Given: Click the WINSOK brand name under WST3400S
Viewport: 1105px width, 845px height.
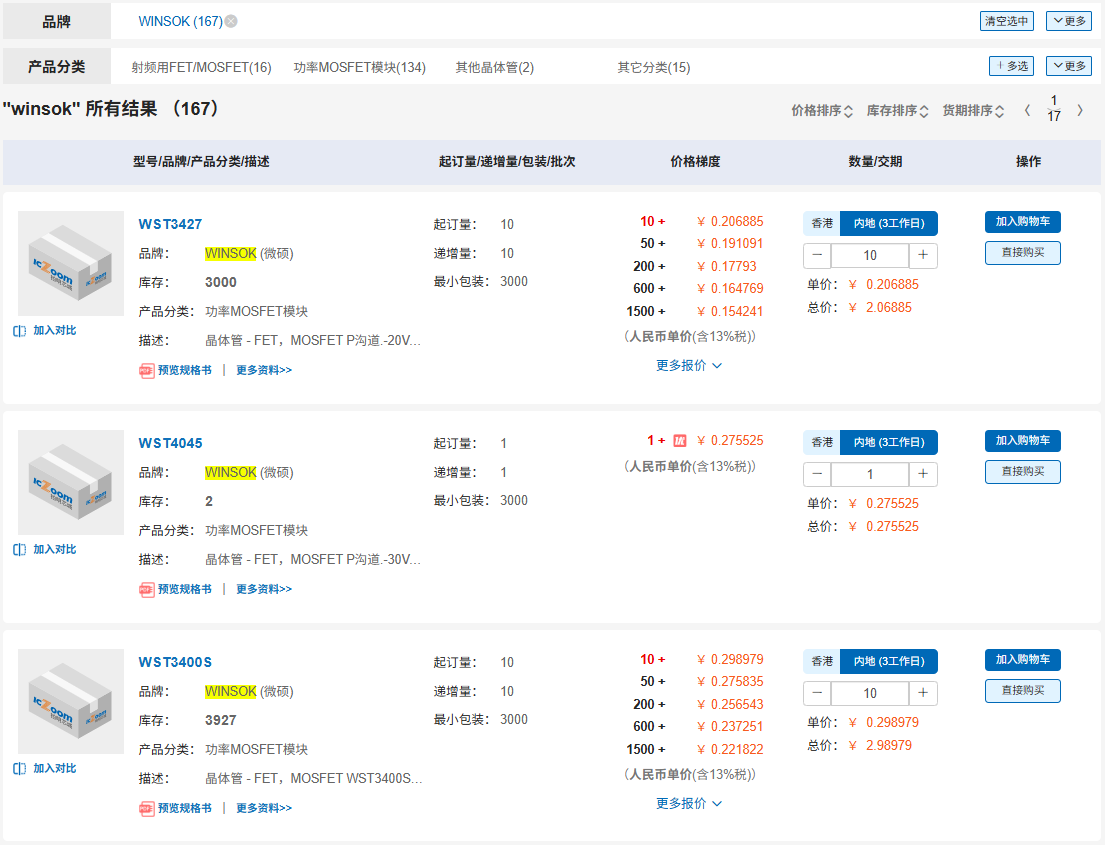Looking at the screenshot, I should click(x=230, y=692).
